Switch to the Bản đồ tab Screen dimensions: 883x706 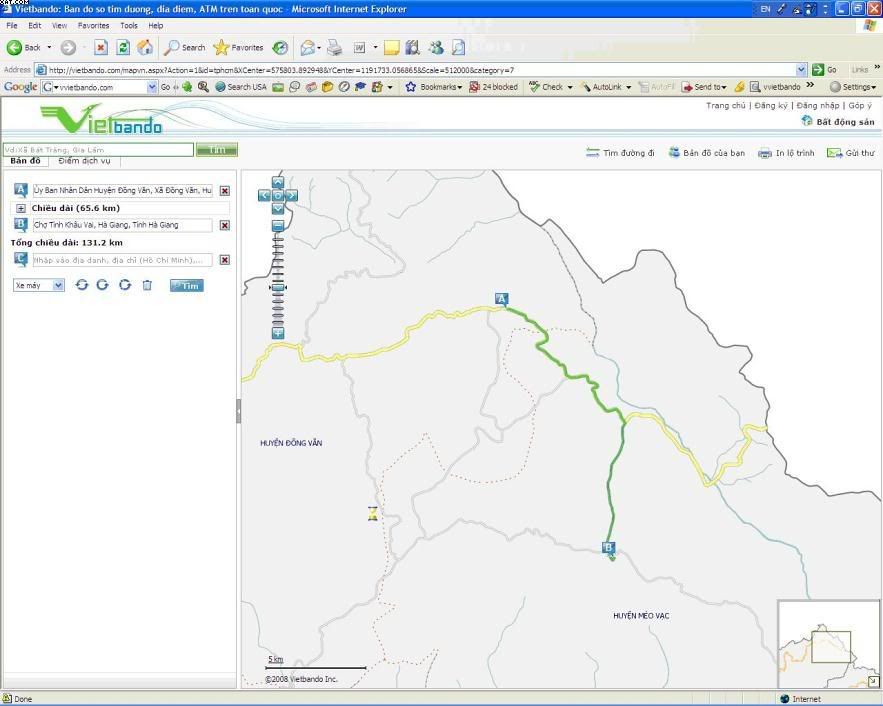(25, 161)
